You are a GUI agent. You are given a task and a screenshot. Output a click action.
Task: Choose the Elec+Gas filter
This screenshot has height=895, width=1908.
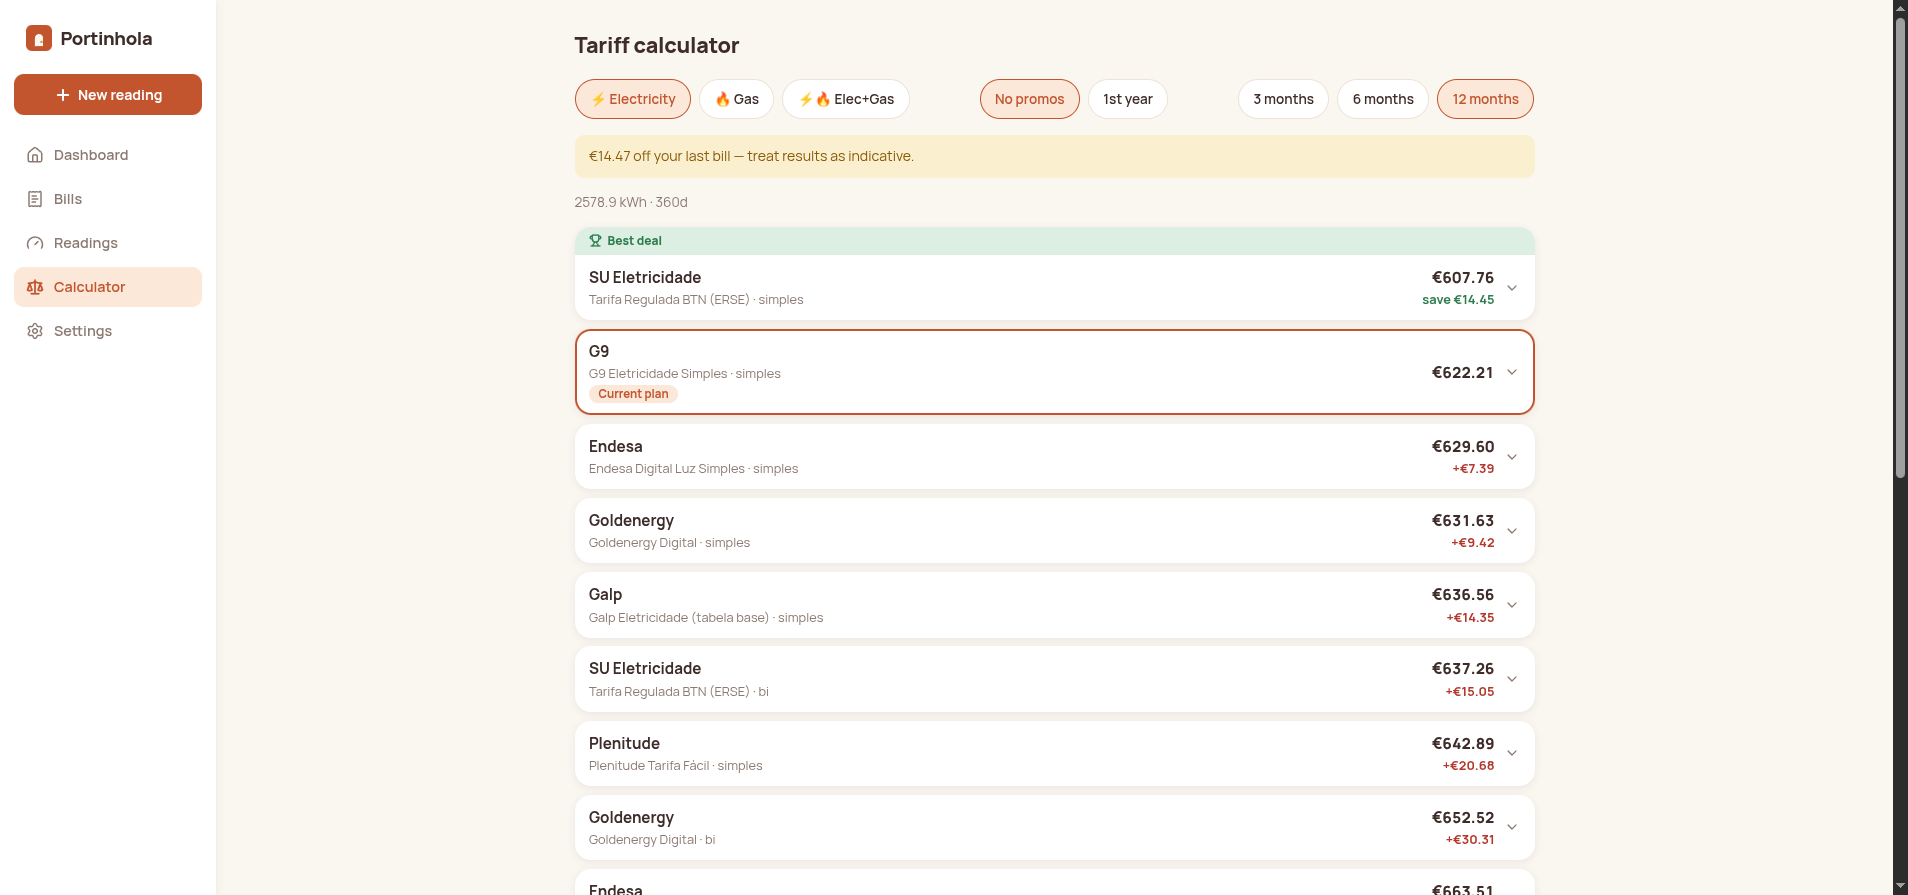pos(846,99)
